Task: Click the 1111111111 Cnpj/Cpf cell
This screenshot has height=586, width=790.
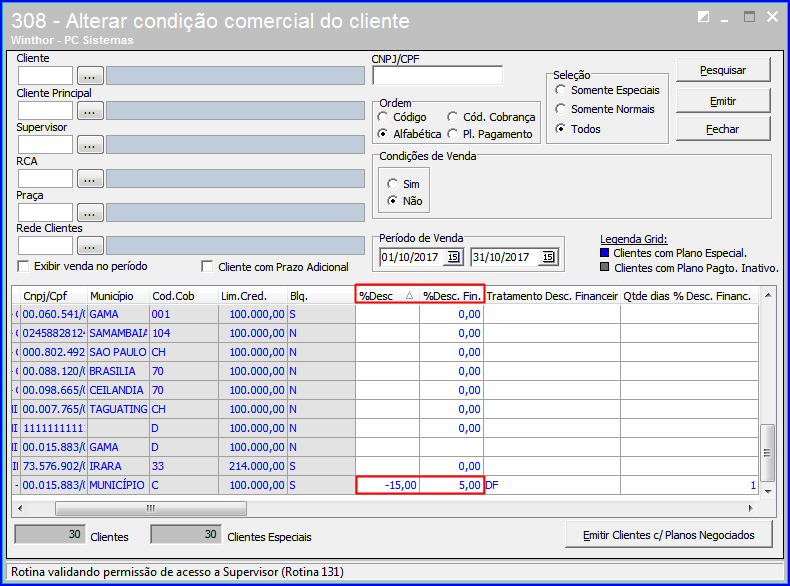Action: click(x=54, y=428)
